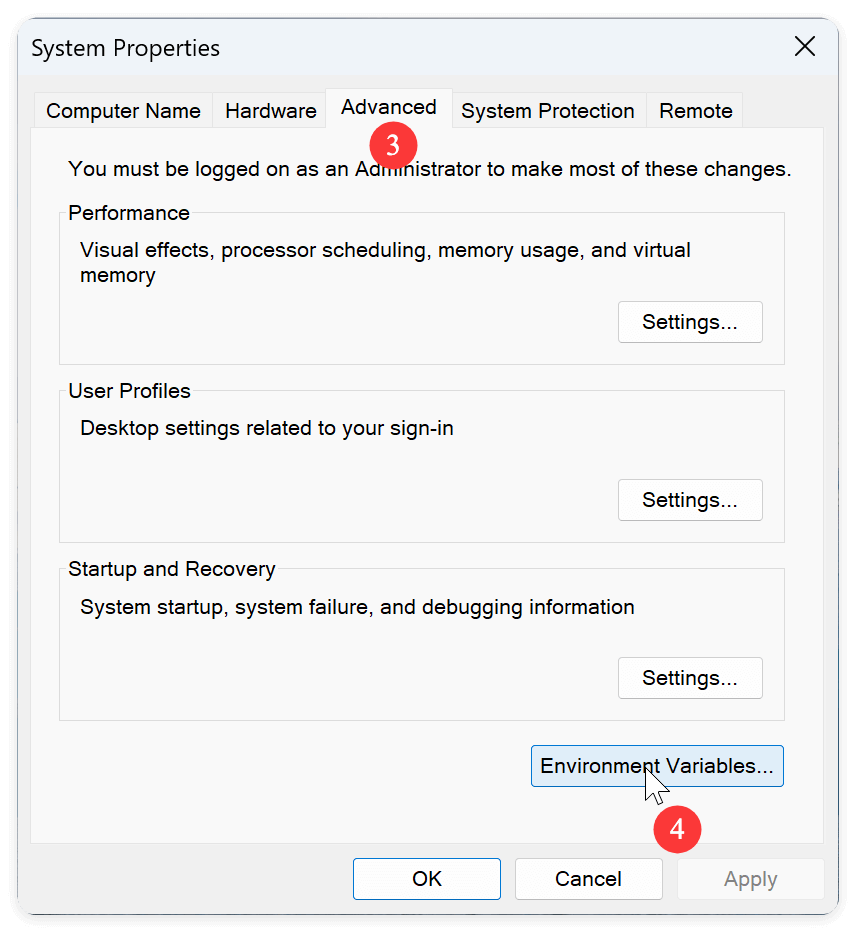Screen dimensions: 856x932
Task: Switch to the System Protection tab
Action: coord(548,111)
